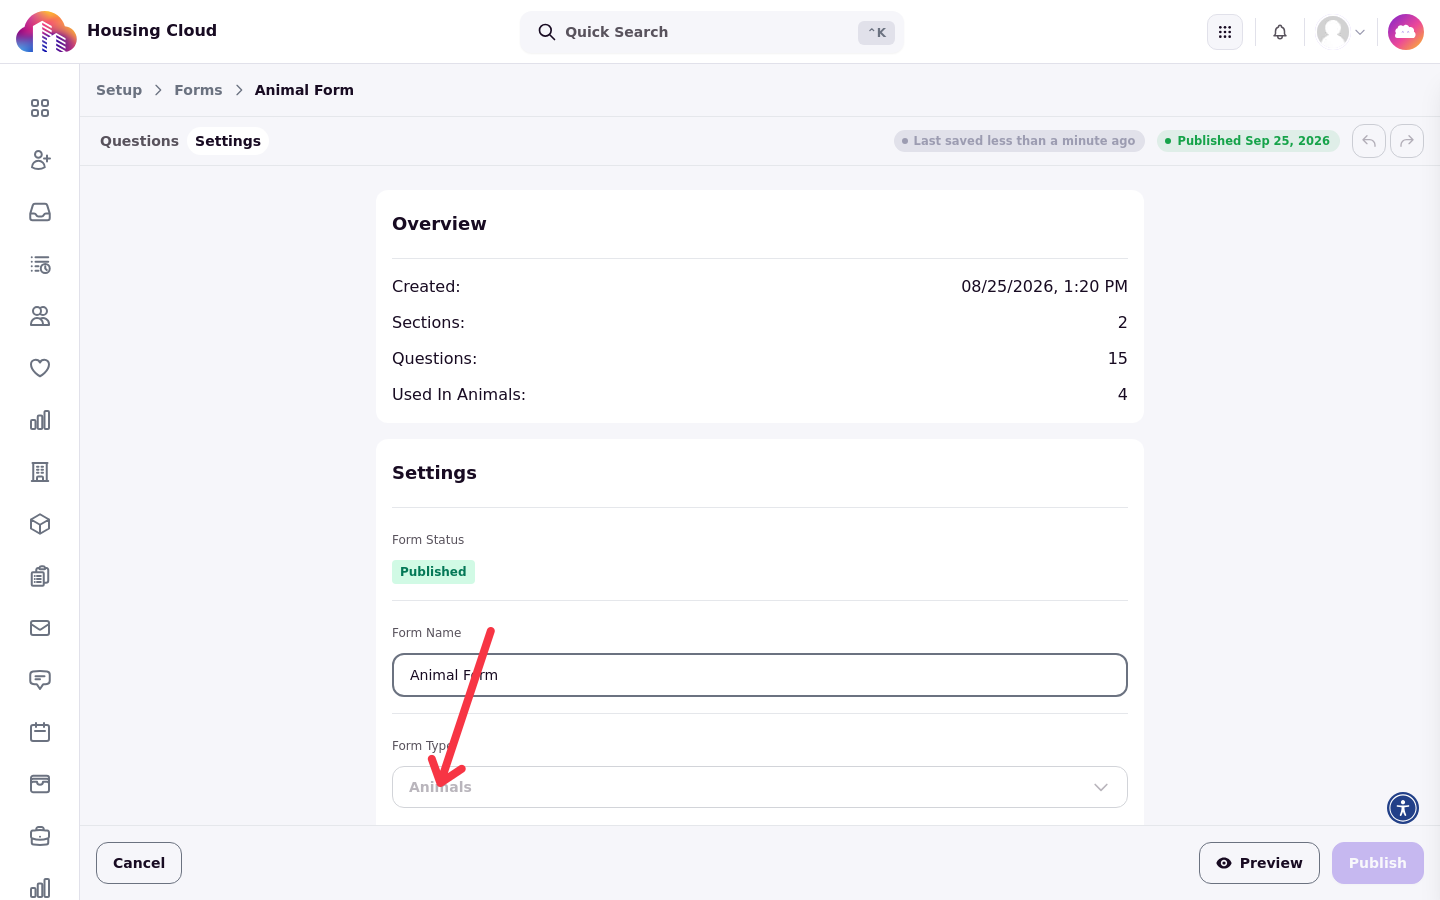Open the briefcase sidebar icon
This screenshot has width=1440, height=900.
click(x=40, y=836)
